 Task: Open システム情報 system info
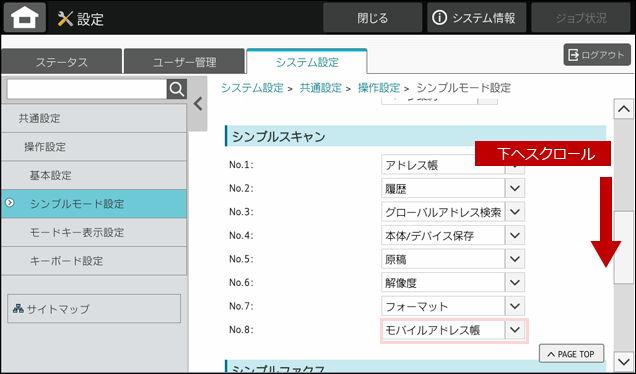[476, 17]
